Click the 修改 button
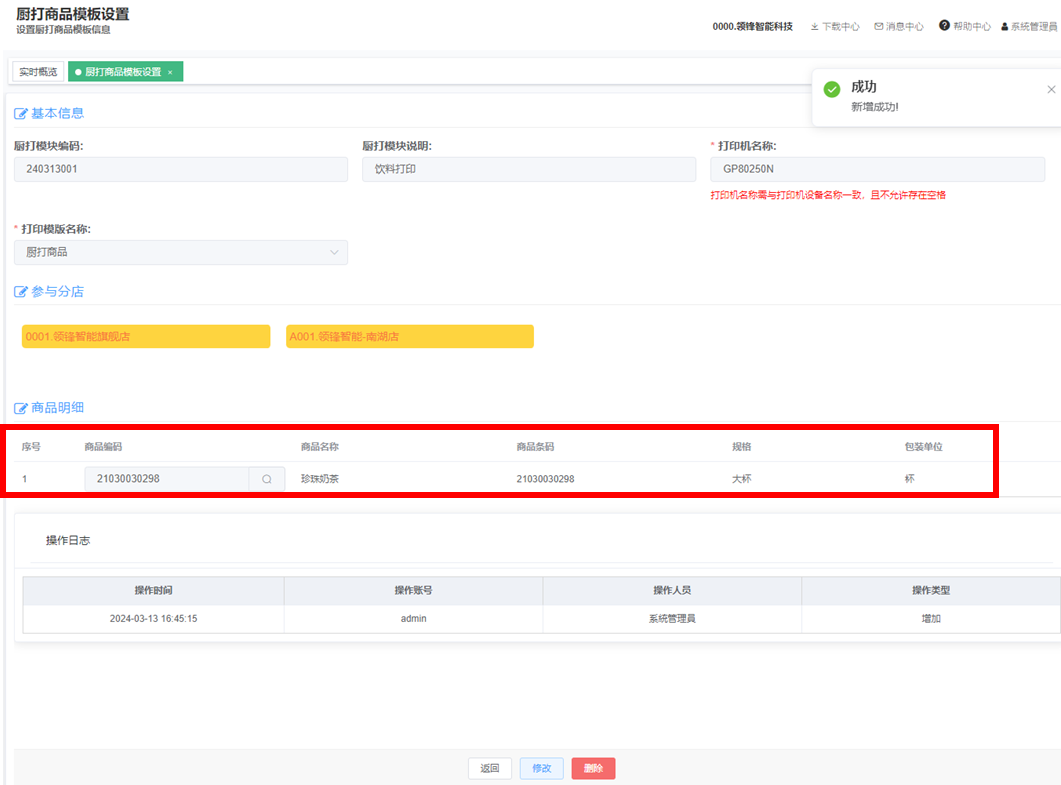Viewport: 1061px width, 785px height. click(542, 768)
